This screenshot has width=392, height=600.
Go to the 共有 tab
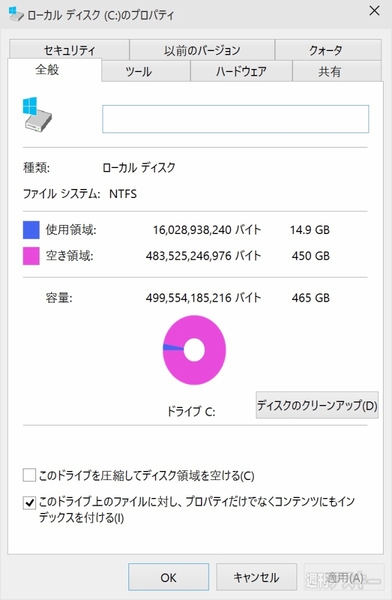[337, 71]
